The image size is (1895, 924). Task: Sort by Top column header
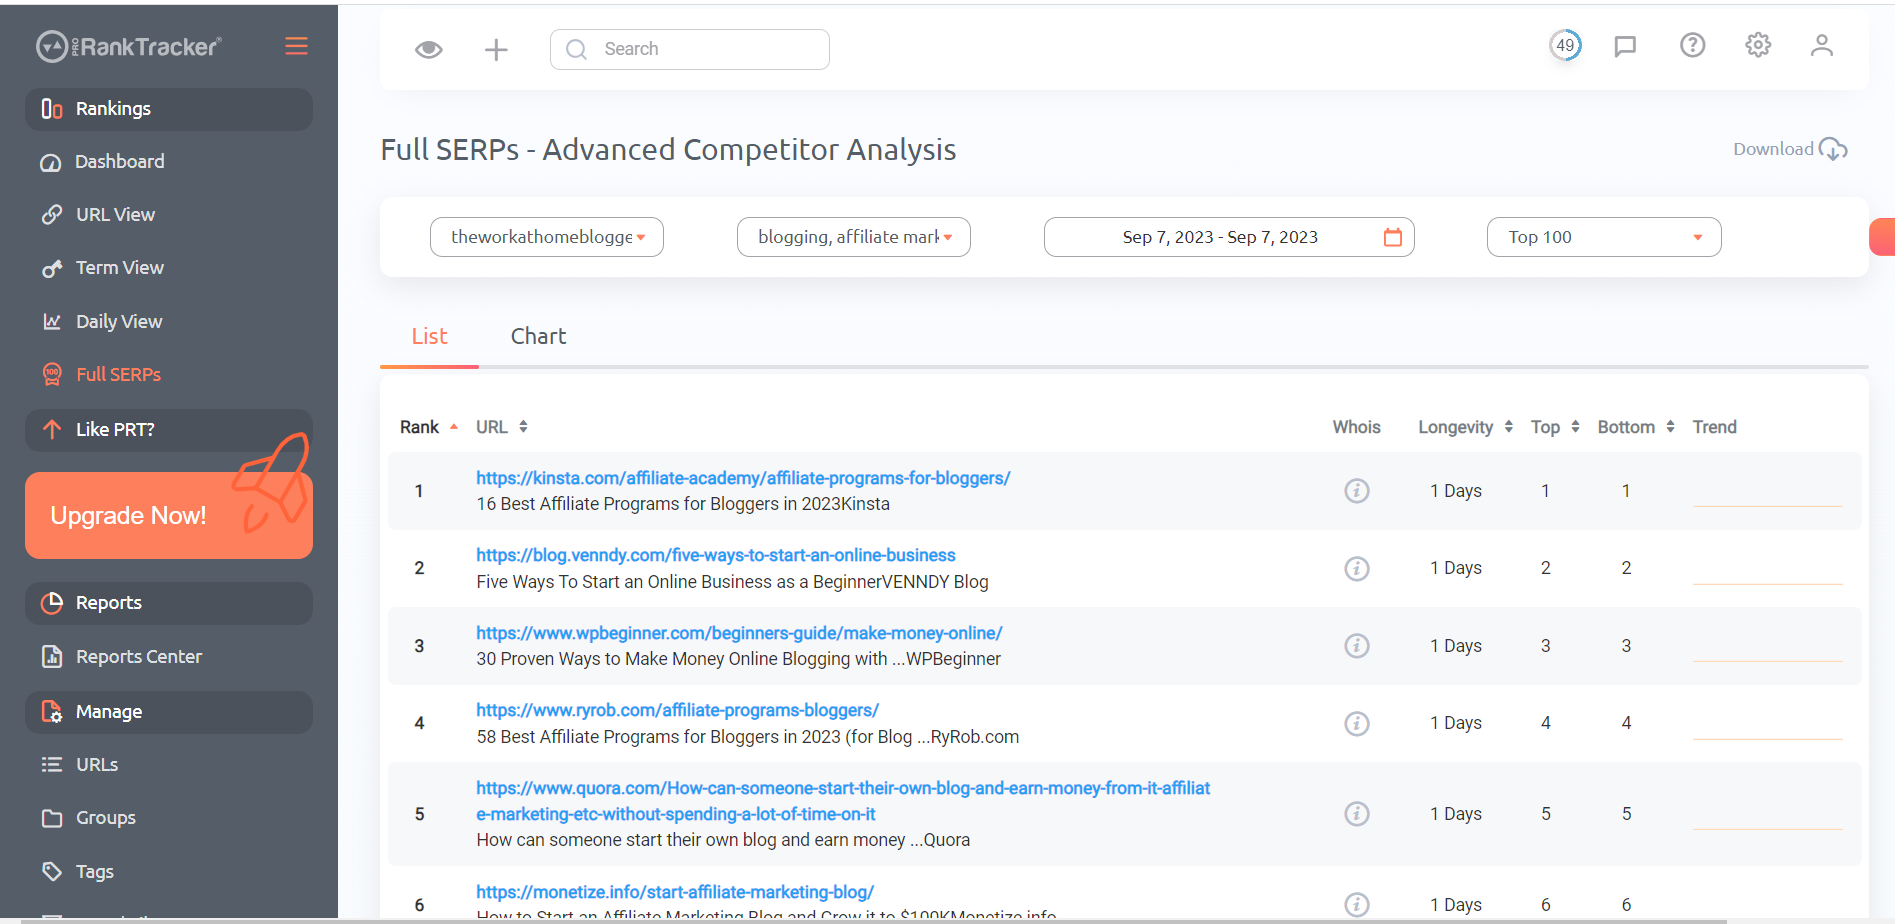(1555, 427)
